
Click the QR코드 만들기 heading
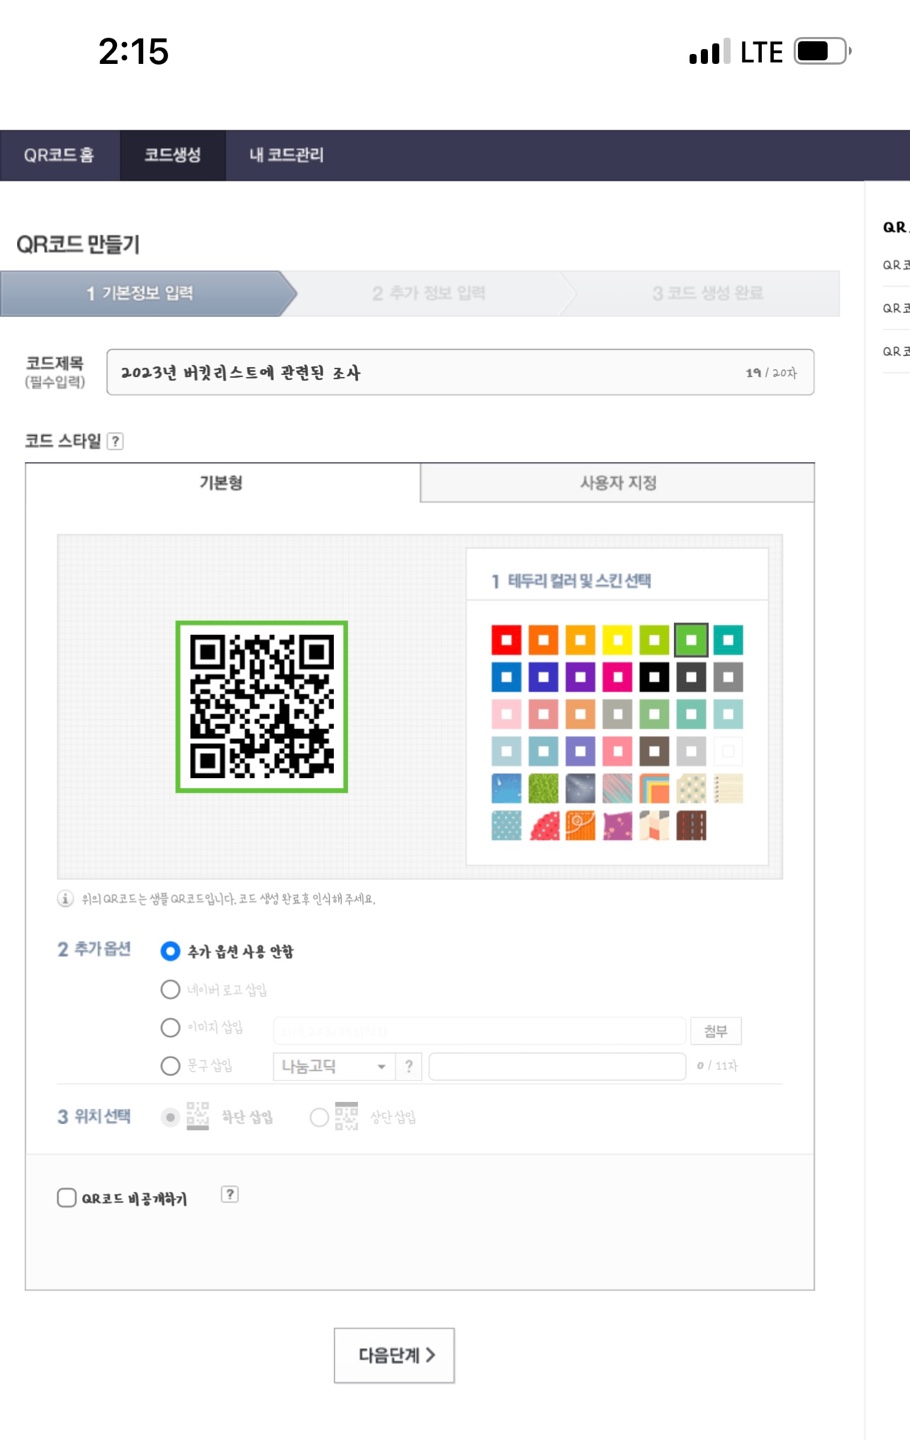pos(78,244)
